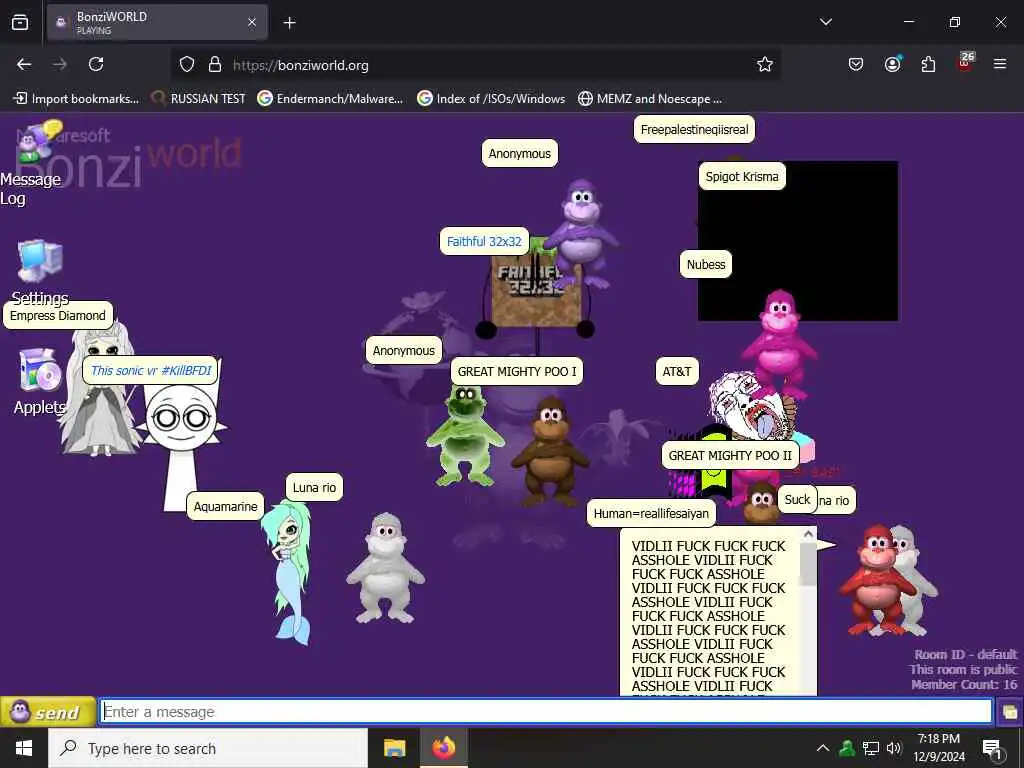Go back with the browser back arrow
The height and width of the screenshot is (768, 1024).
(24, 64)
